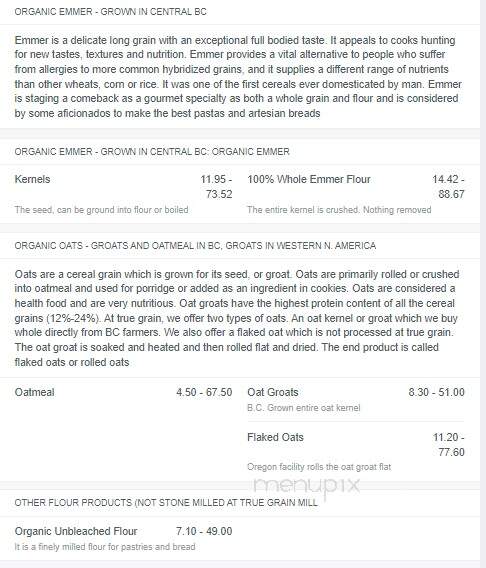Click the Flaked Oats price 11.20 - 77.60
The height and width of the screenshot is (568, 486).
pyautogui.click(x=449, y=444)
